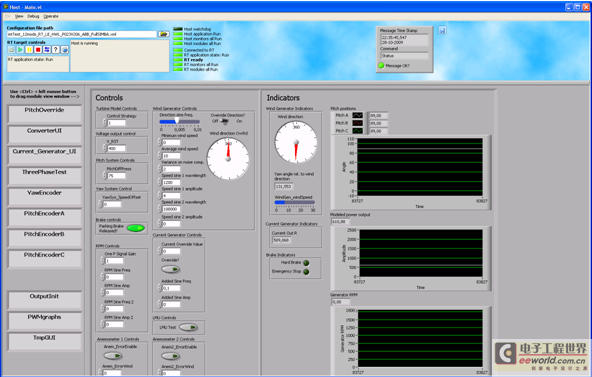592x377 pixels.
Task: Click the Yaw angle rel. to wind direction value
Action: (284, 186)
